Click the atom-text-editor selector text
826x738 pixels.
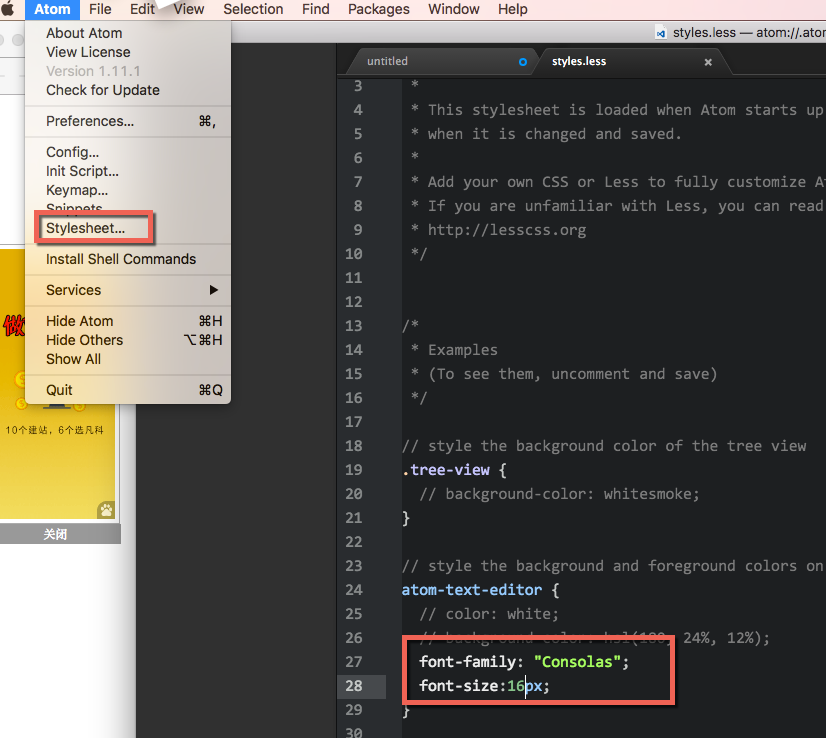tap(471, 590)
